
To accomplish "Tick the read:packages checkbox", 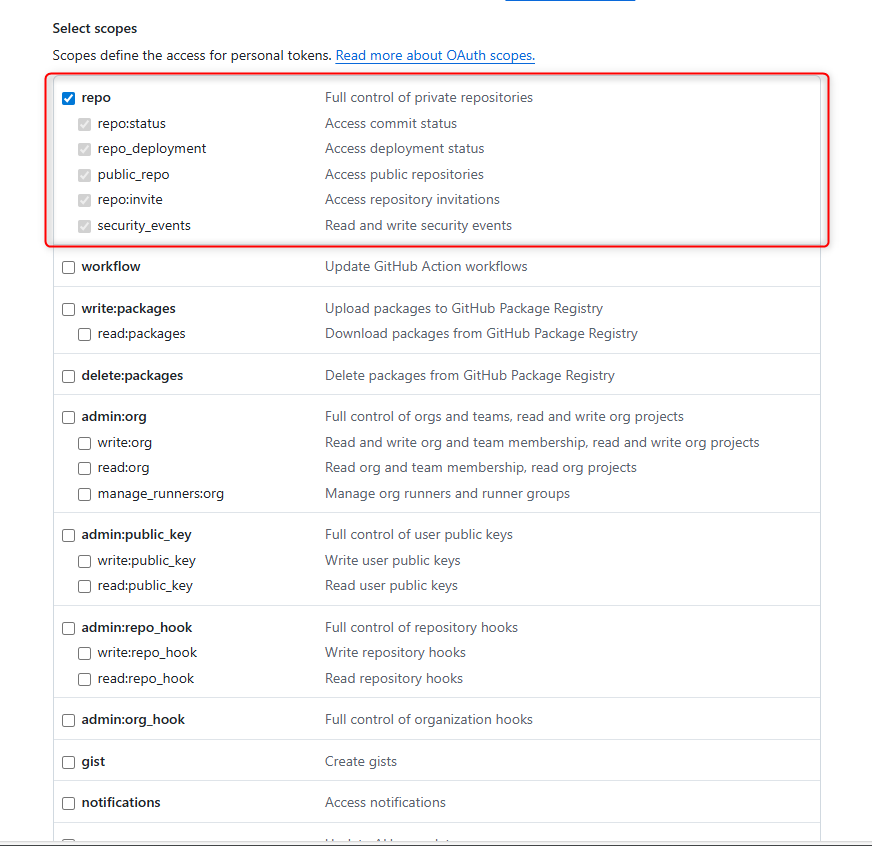I will coord(85,334).
